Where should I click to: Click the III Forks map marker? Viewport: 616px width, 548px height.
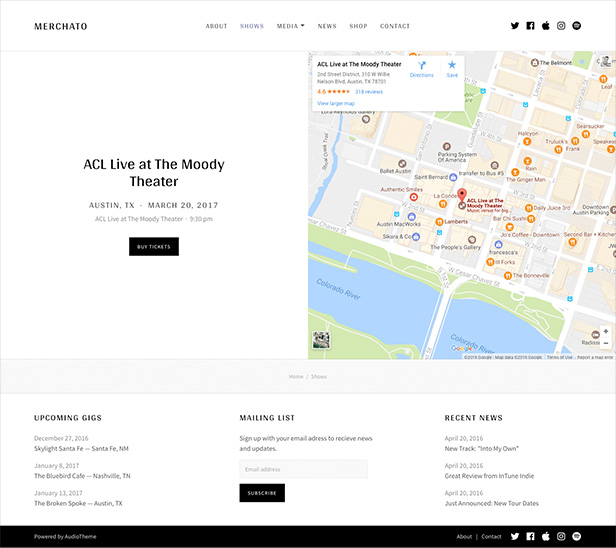click(490, 262)
